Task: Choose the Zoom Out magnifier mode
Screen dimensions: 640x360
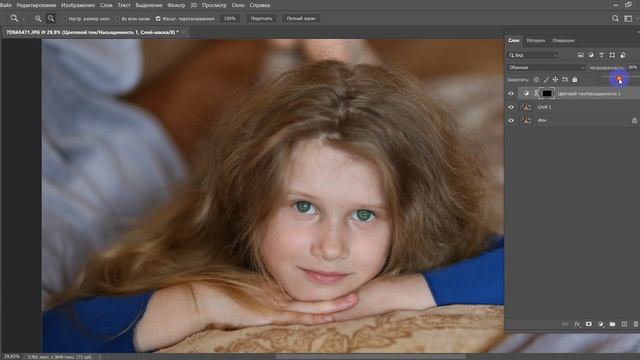Action: point(51,18)
